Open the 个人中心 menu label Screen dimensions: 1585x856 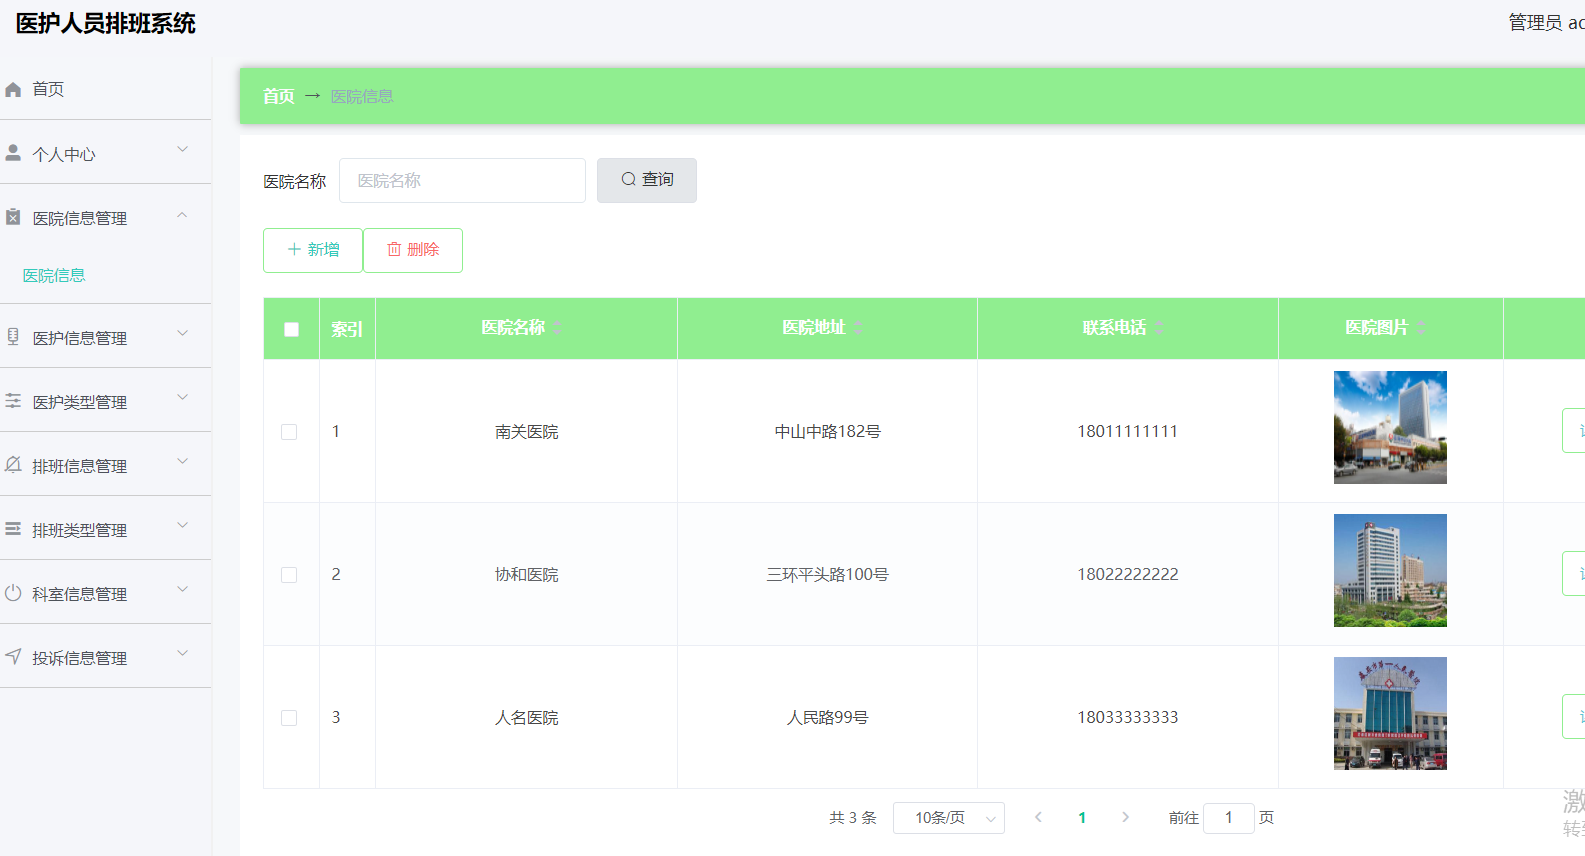pyautogui.click(x=64, y=154)
